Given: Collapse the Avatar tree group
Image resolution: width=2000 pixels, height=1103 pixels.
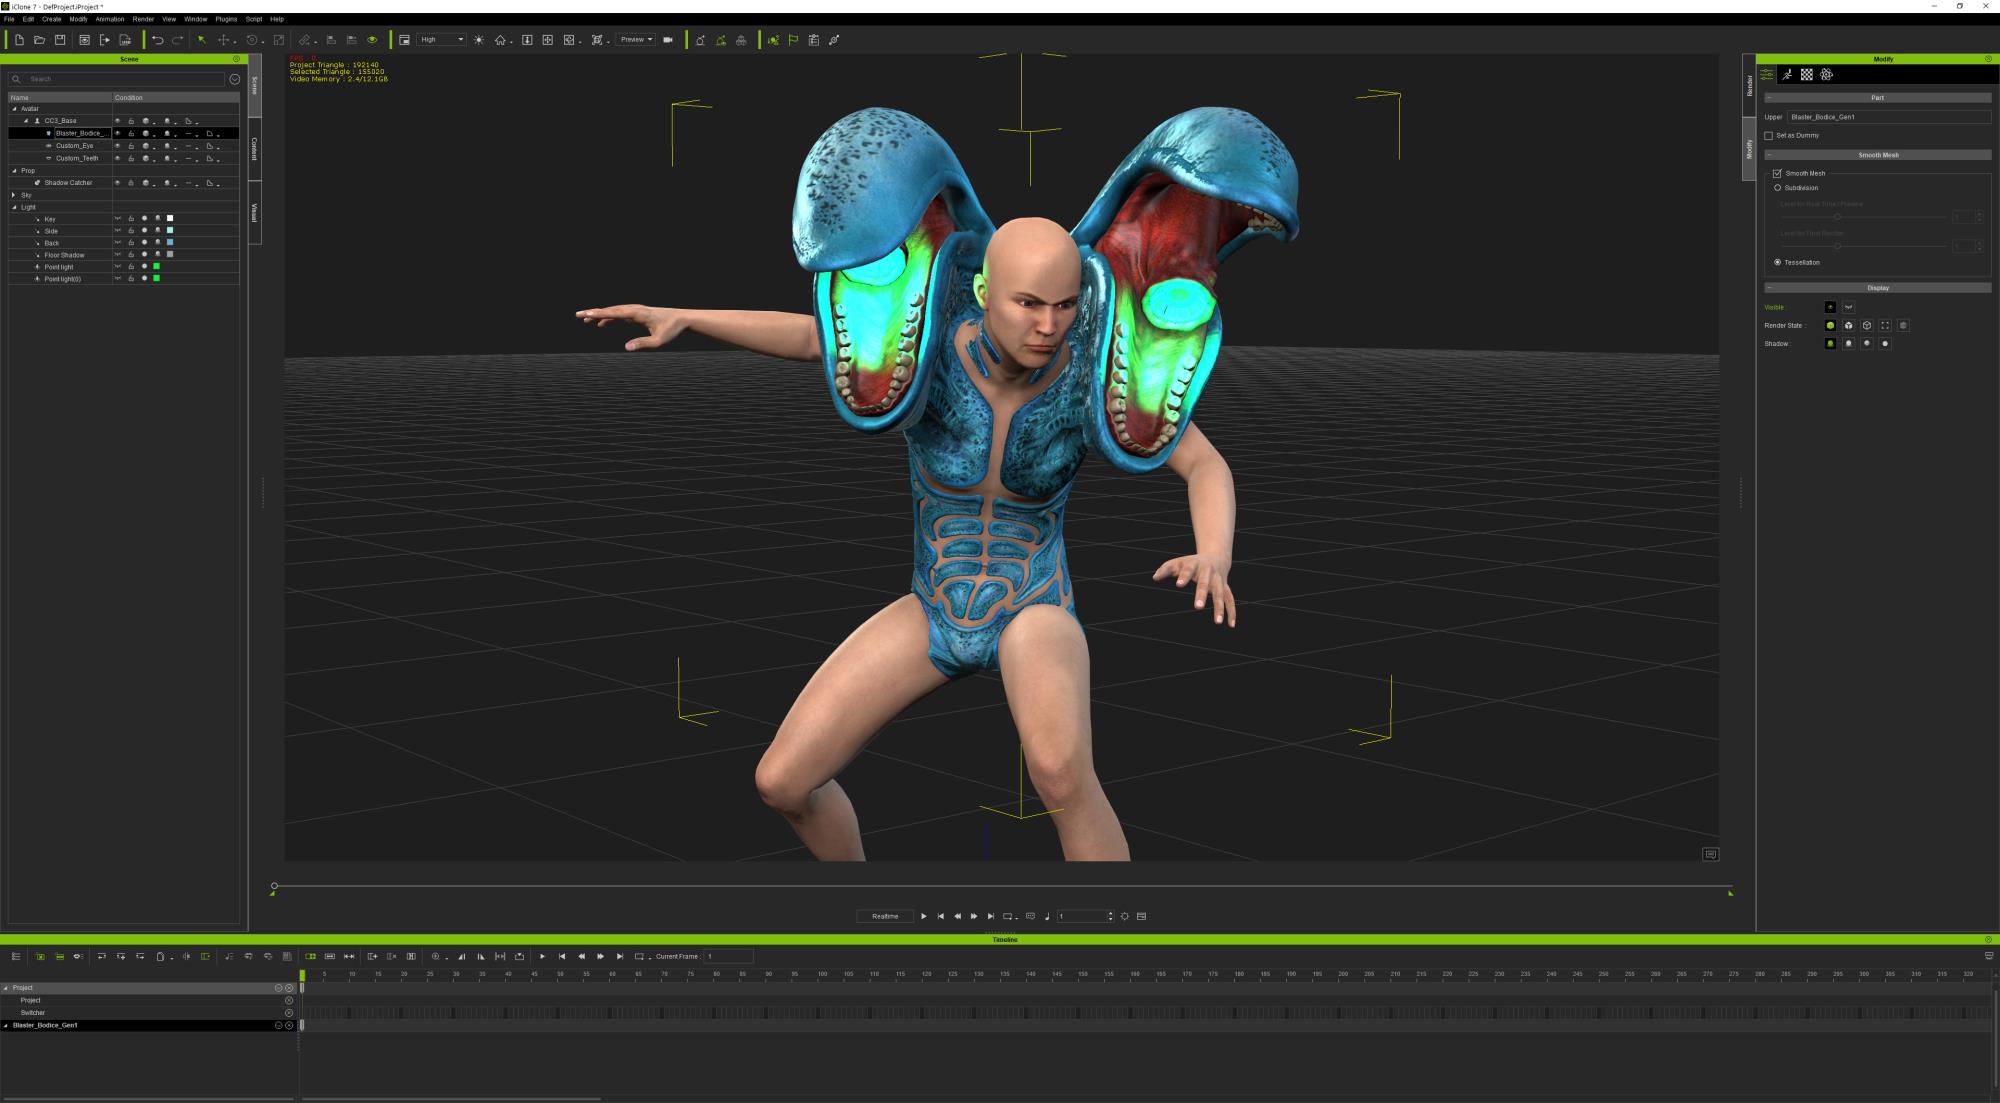Looking at the screenshot, I should [x=14, y=109].
